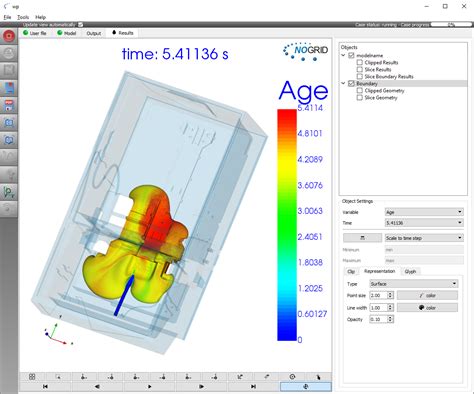The image size is (474, 394).
Task: Click the circular target icon in view toolbar
Action: click(292, 377)
